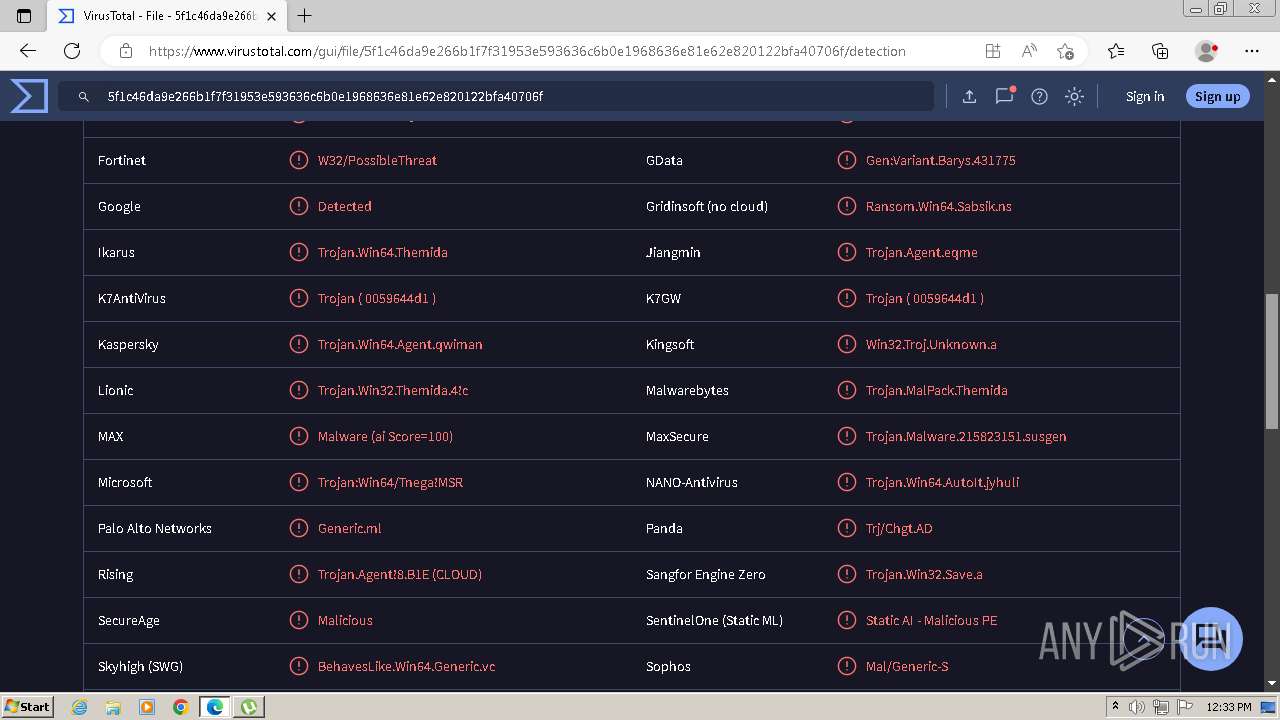This screenshot has height=720, width=1280.
Task: Click Ransom.Win64.Sabsik.ns detection text
Action: pos(938,206)
